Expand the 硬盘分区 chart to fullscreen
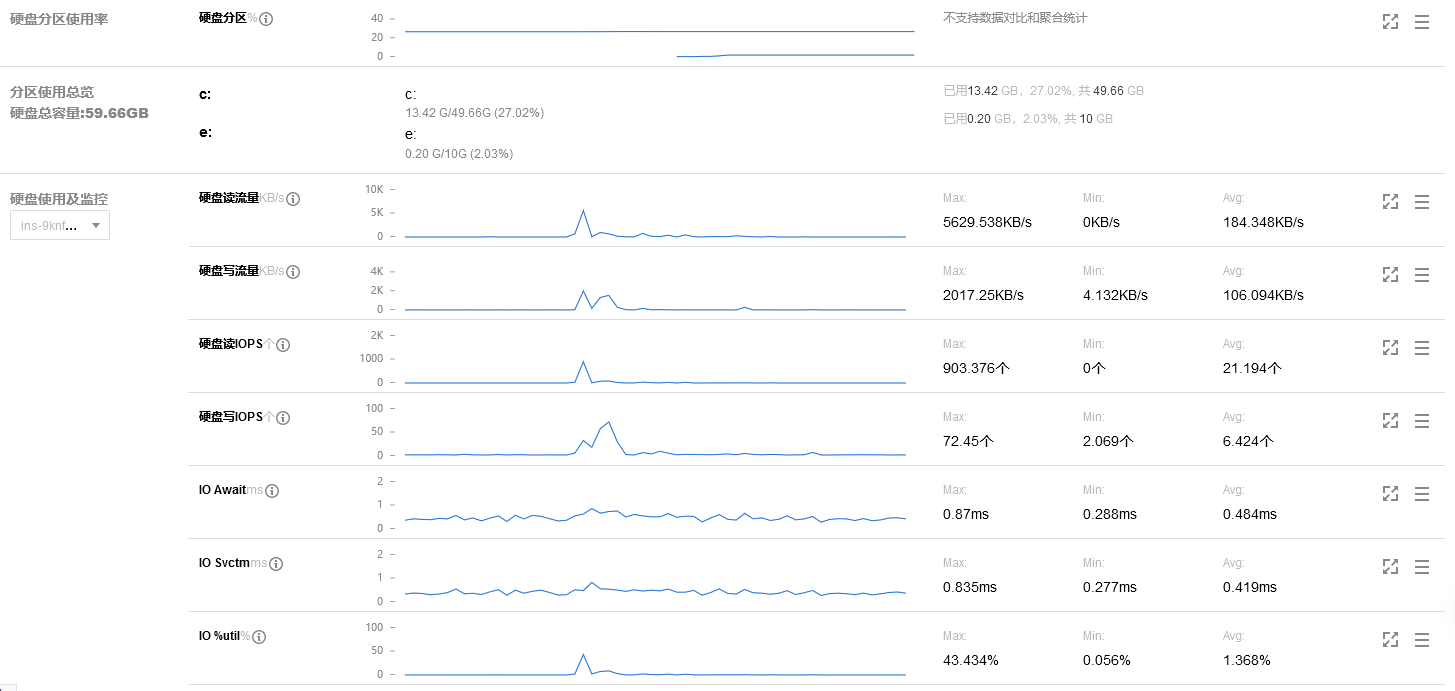This screenshot has width=1455, height=691. pos(1390,22)
